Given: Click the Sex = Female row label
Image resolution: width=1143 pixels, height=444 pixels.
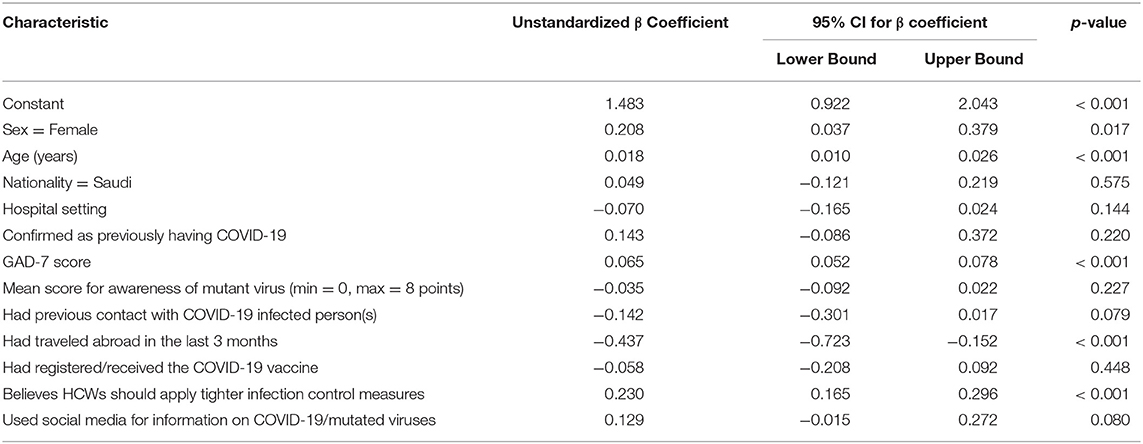Looking at the screenshot, I should [x=50, y=131].
